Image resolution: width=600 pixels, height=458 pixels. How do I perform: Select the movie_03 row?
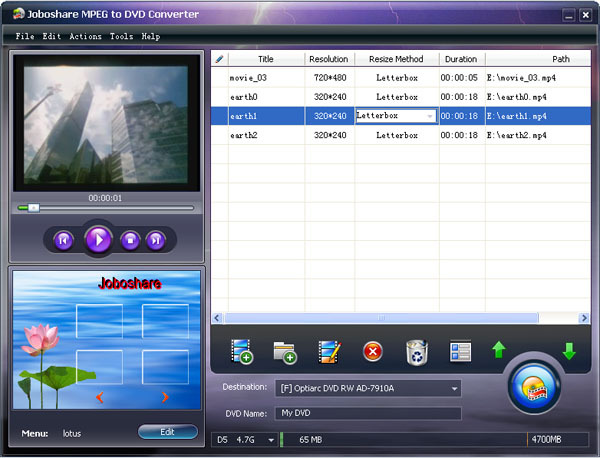pos(401,78)
